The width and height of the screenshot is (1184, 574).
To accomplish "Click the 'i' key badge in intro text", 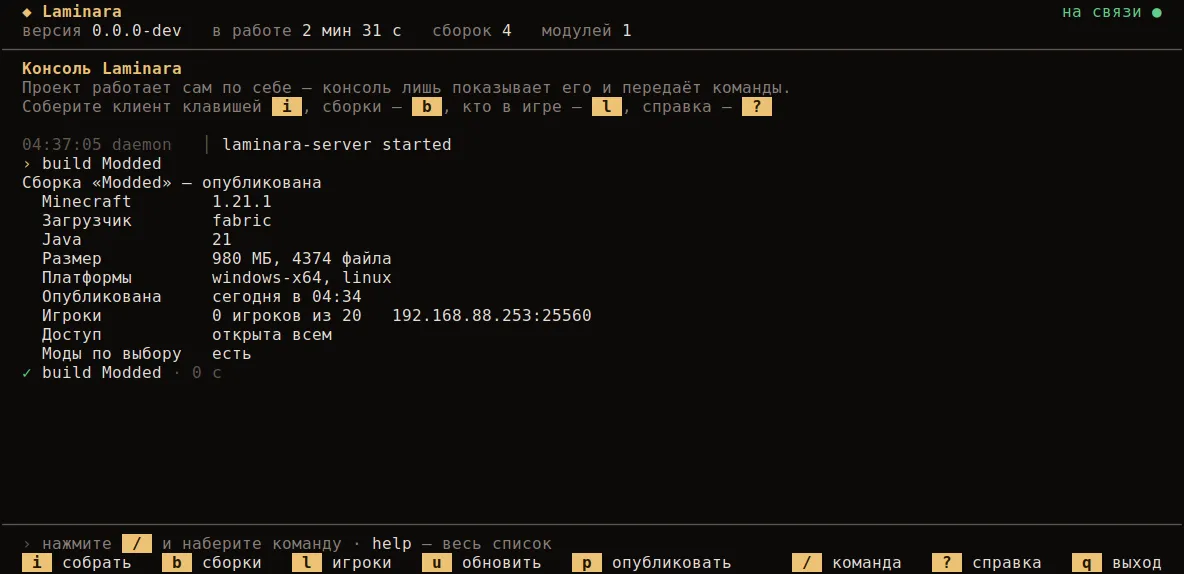I will (x=286, y=106).
